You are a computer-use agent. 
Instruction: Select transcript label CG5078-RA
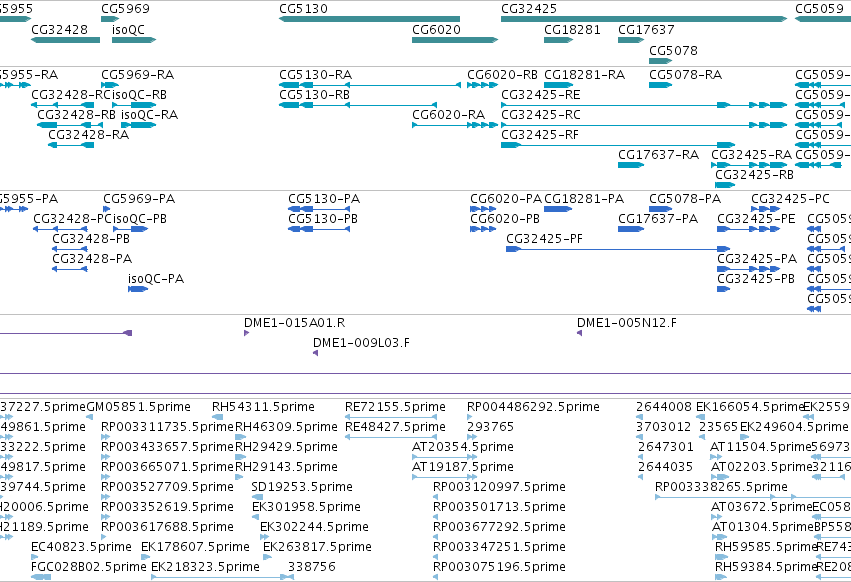pyautogui.click(x=685, y=75)
